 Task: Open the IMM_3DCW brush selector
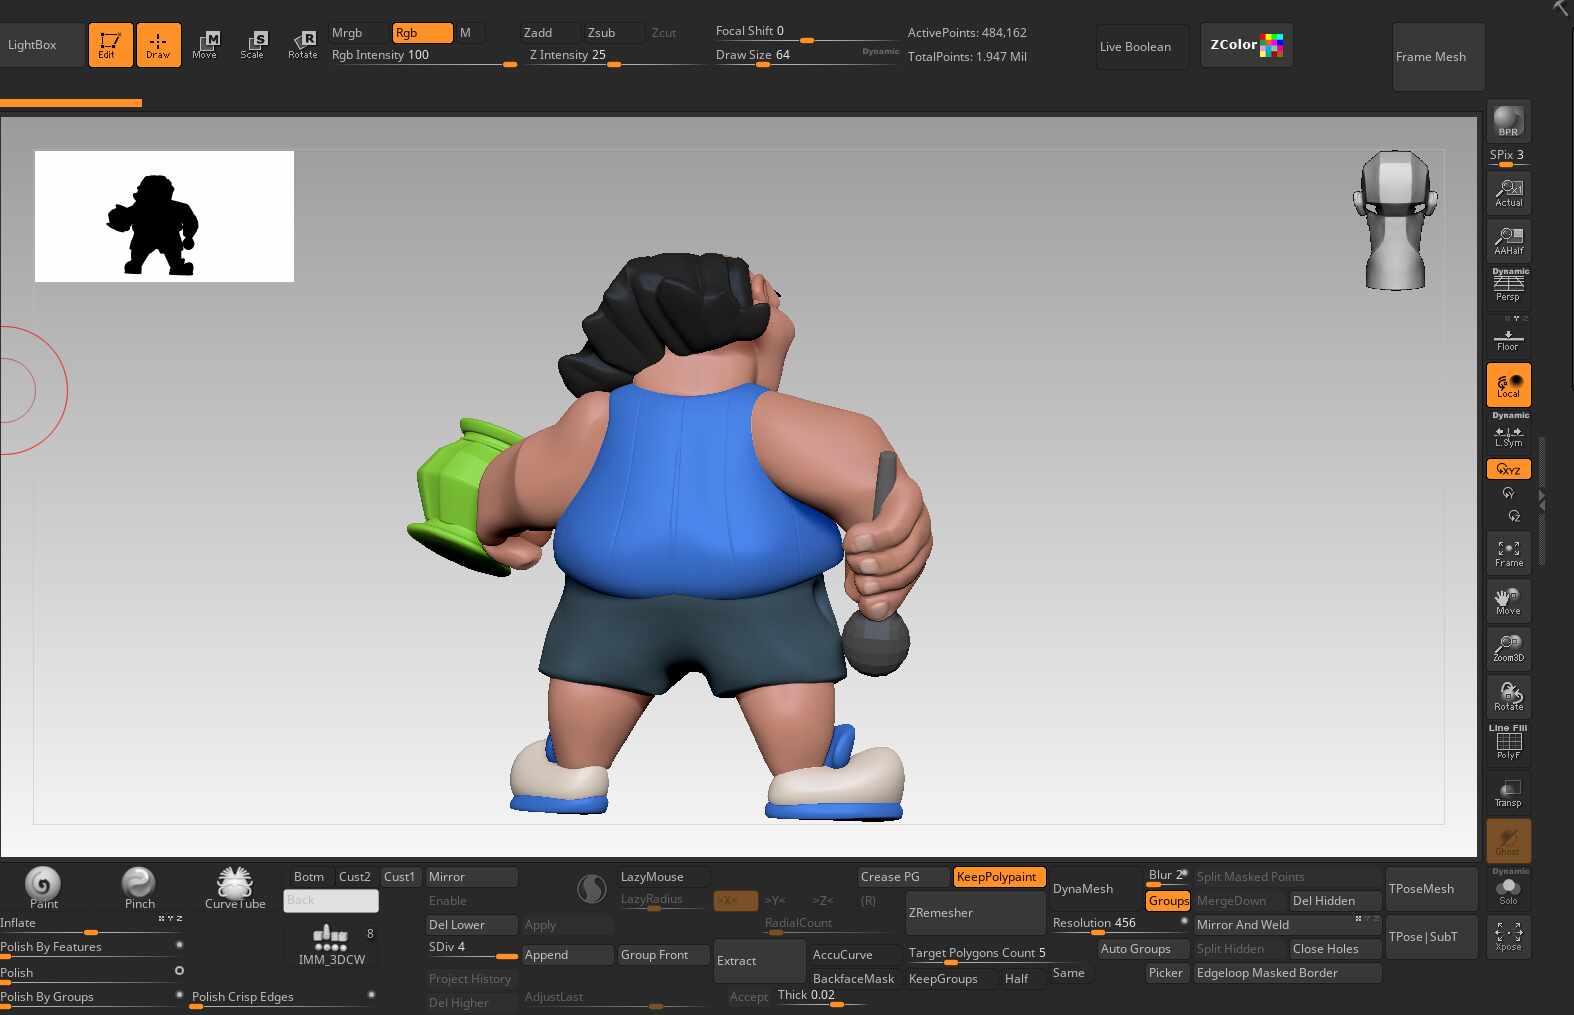pos(331,945)
